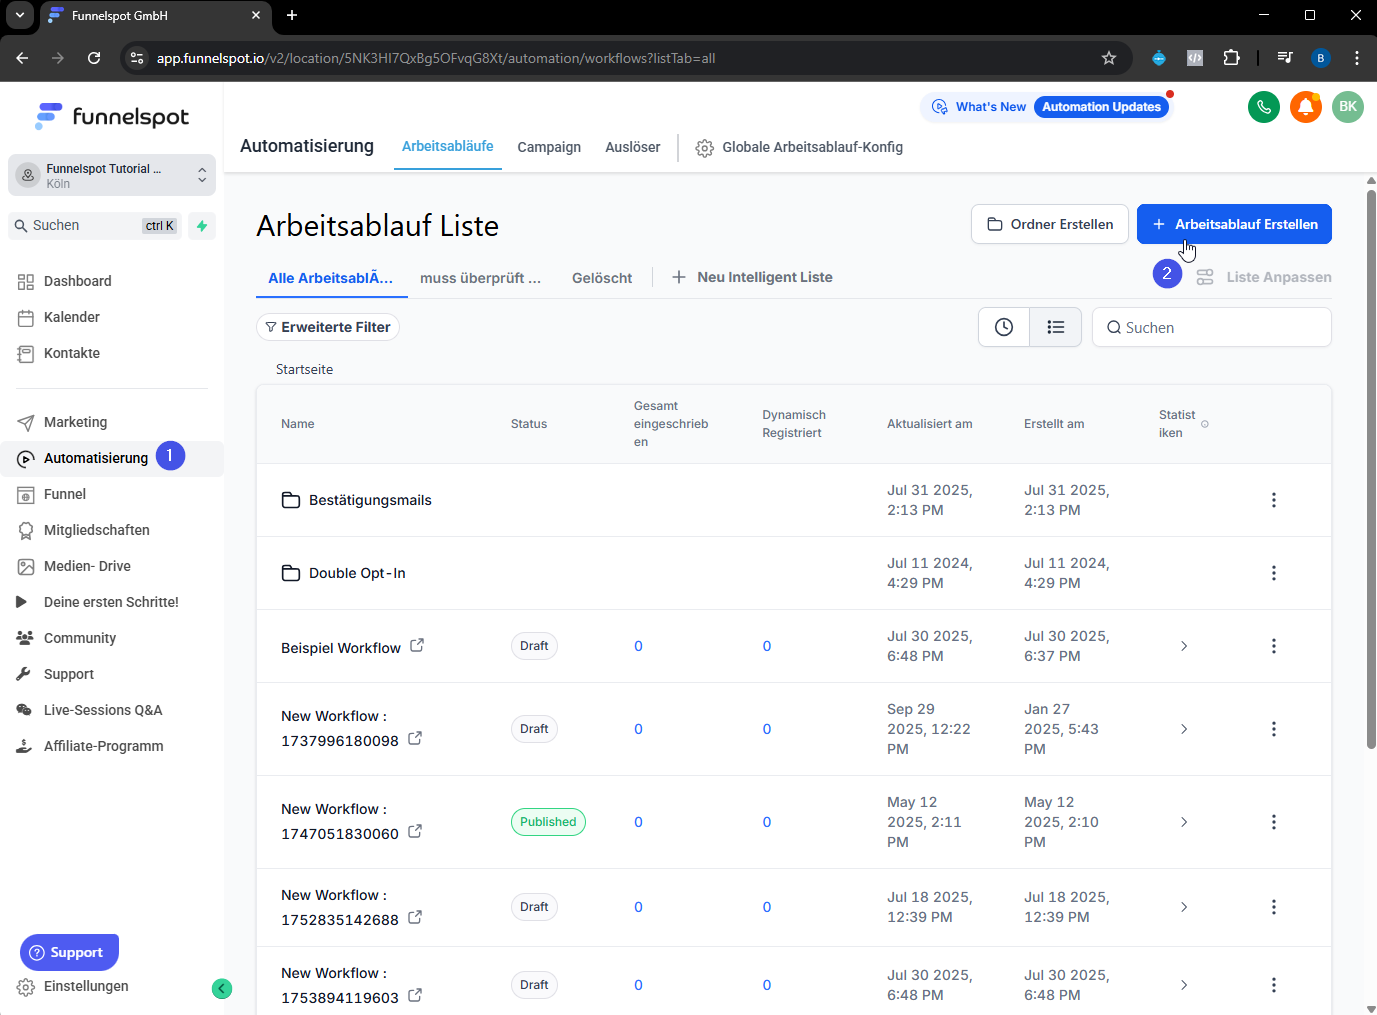Screen dimensions: 1377x1015
Task: Collapse the sidebar with green arrow
Action: 222,989
